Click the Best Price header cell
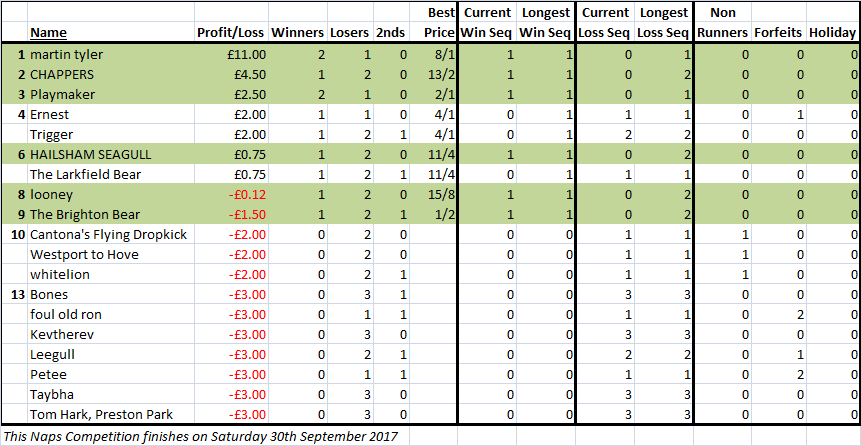The image size is (861, 446). tap(439, 23)
